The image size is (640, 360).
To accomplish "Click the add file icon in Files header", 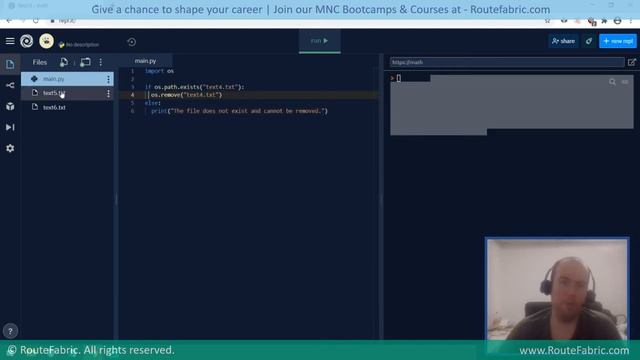I will (64, 62).
